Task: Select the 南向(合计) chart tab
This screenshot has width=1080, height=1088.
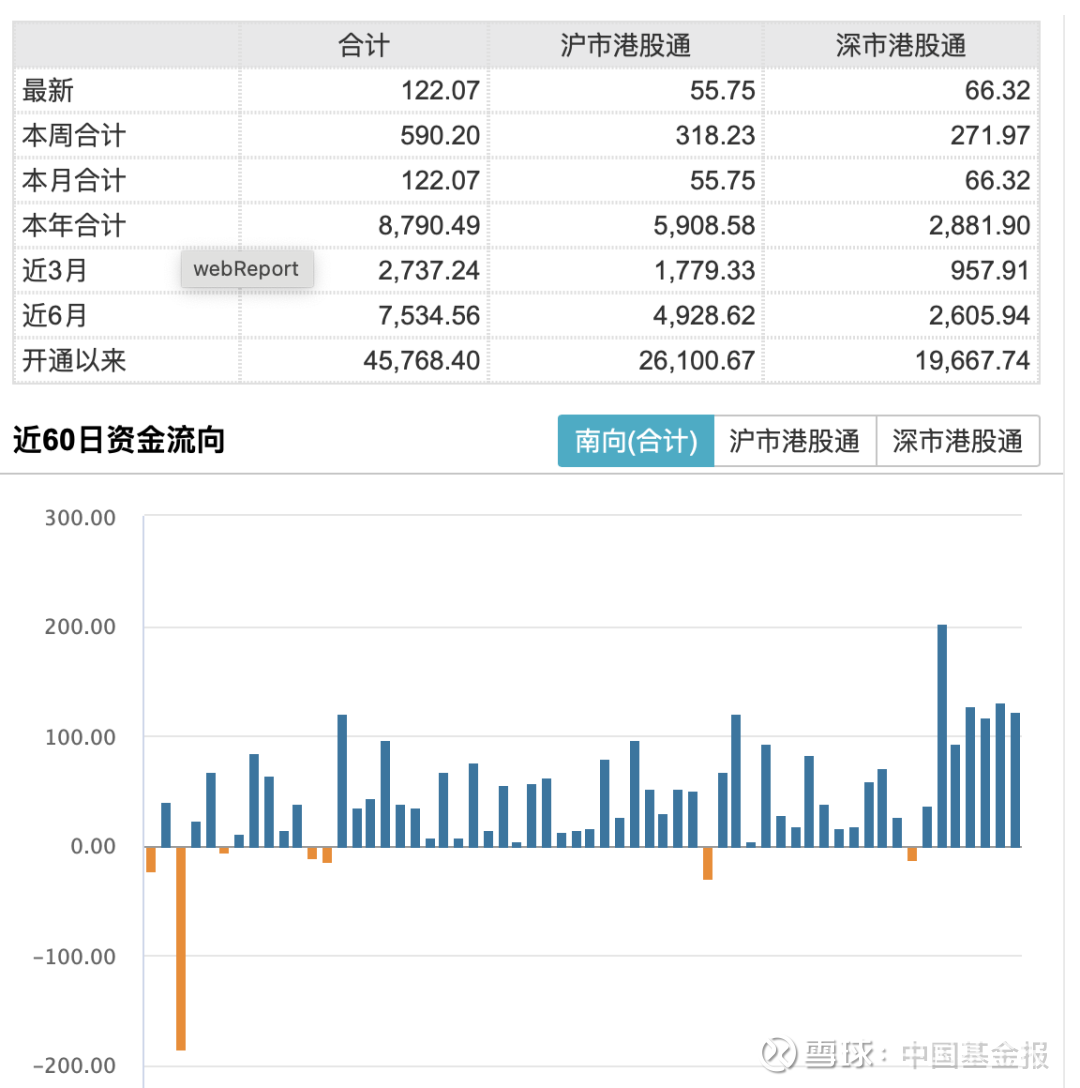Action: [x=635, y=441]
